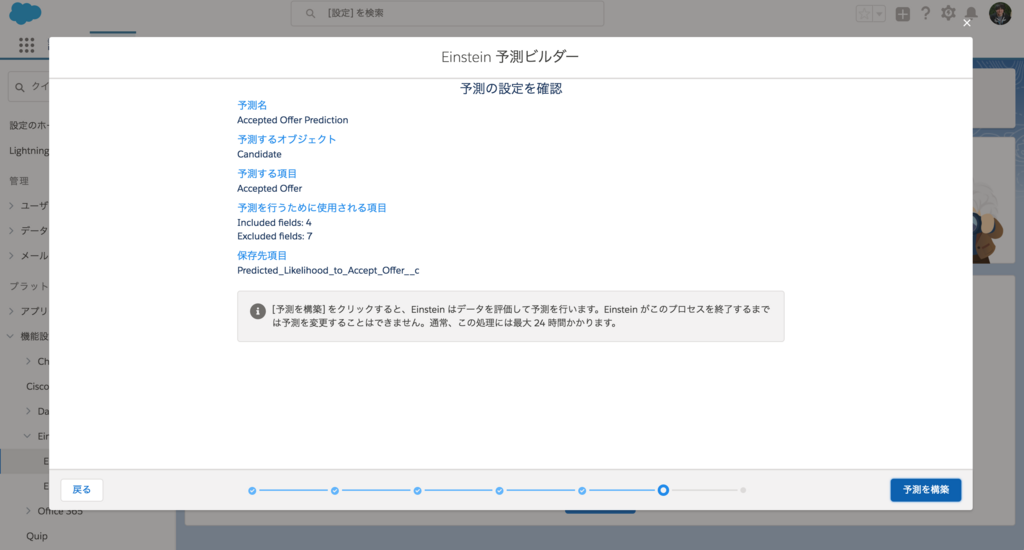Select Included fields: 4 text
1024x550 pixels.
click(274, 223)
